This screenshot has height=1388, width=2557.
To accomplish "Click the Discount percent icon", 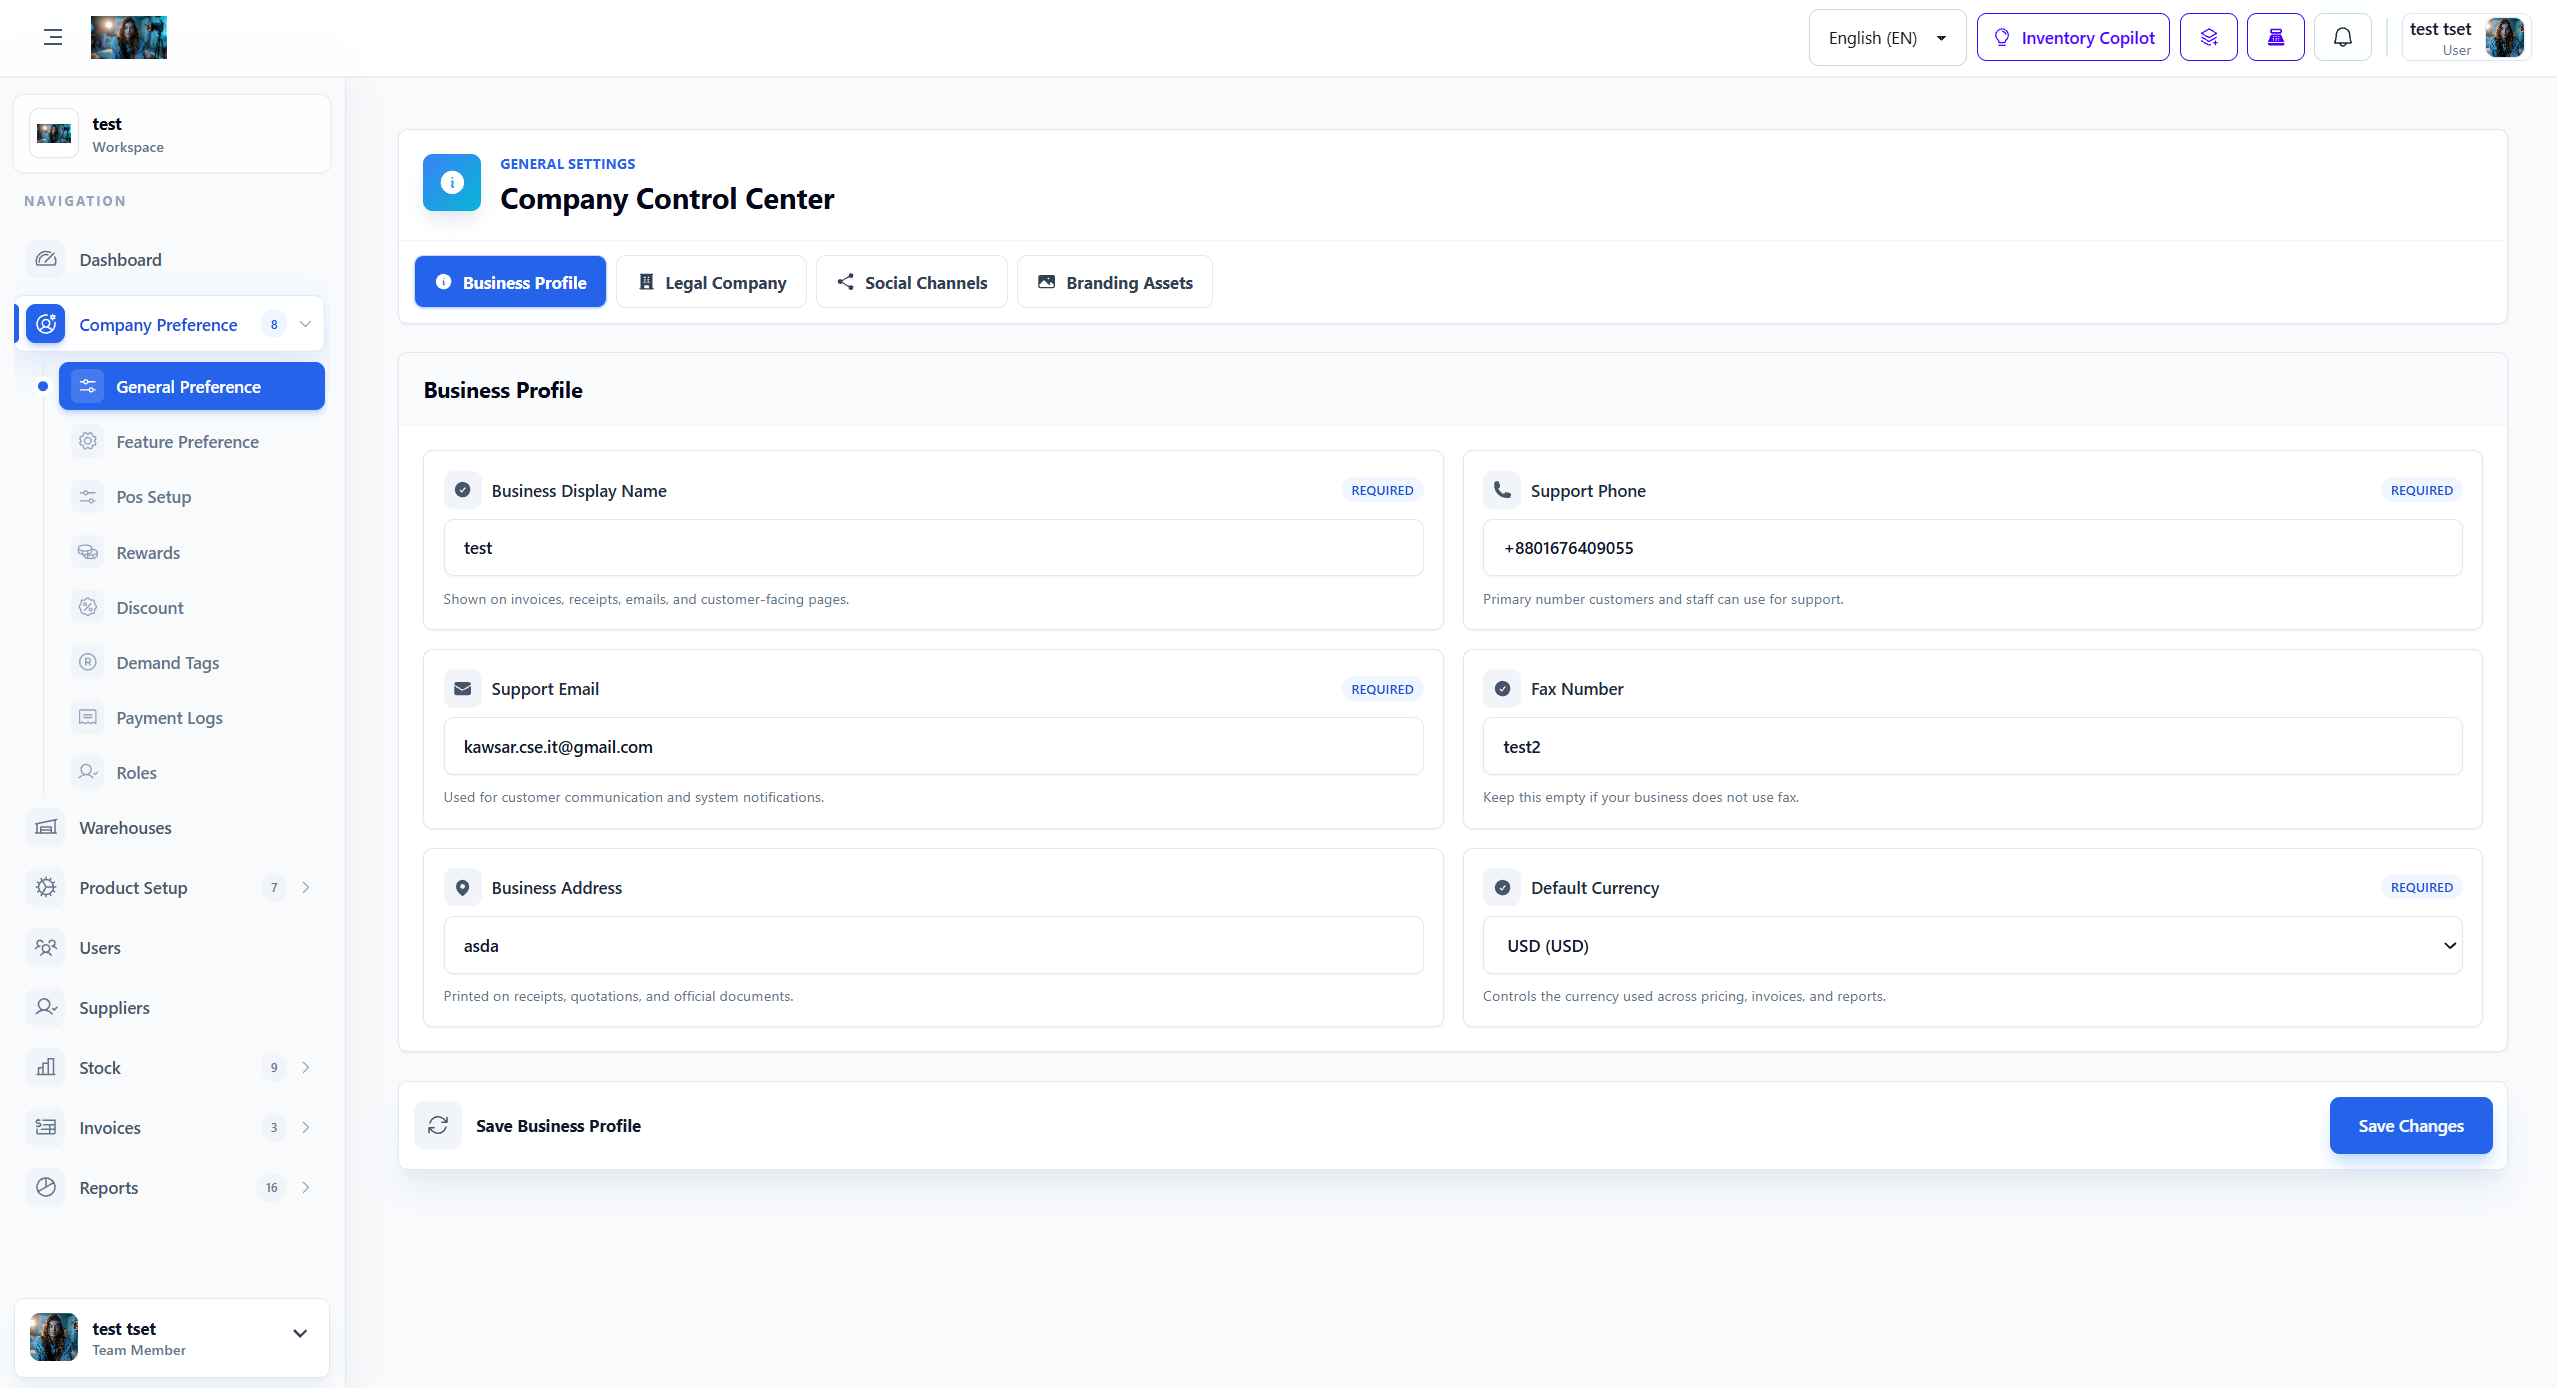I will (88, 607).
